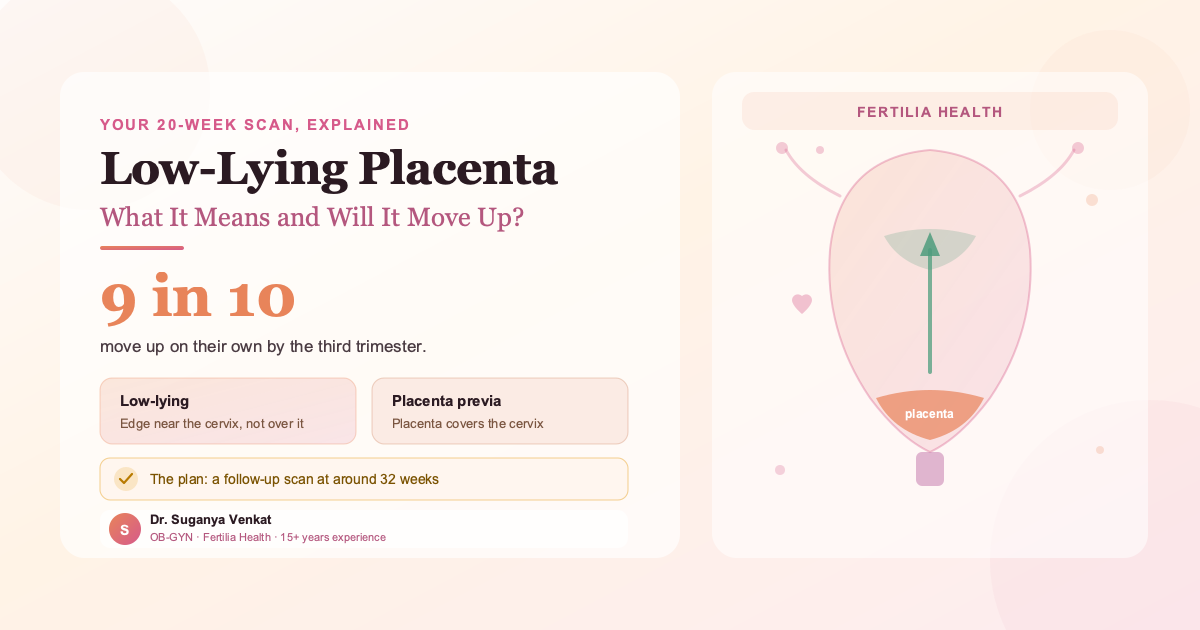Click the right fallopian tube end dot
Image resolution: width=1200 pixels, height=630 pixels.
(1078, 148)
